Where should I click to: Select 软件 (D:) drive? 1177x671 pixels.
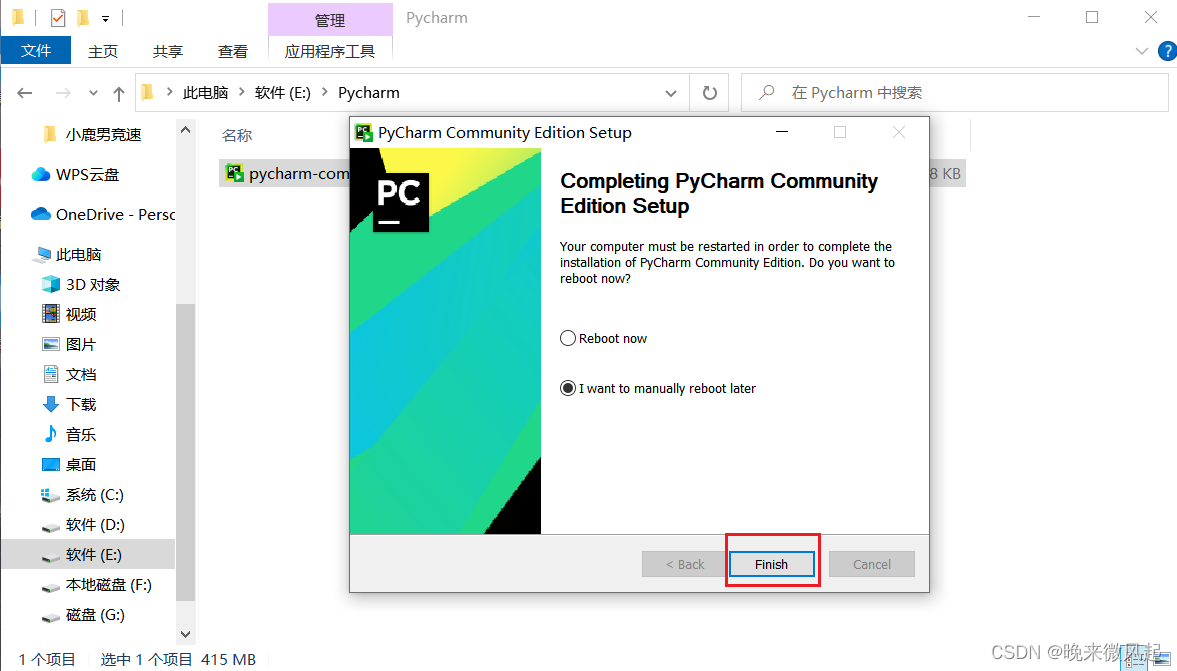click(95, 525)
